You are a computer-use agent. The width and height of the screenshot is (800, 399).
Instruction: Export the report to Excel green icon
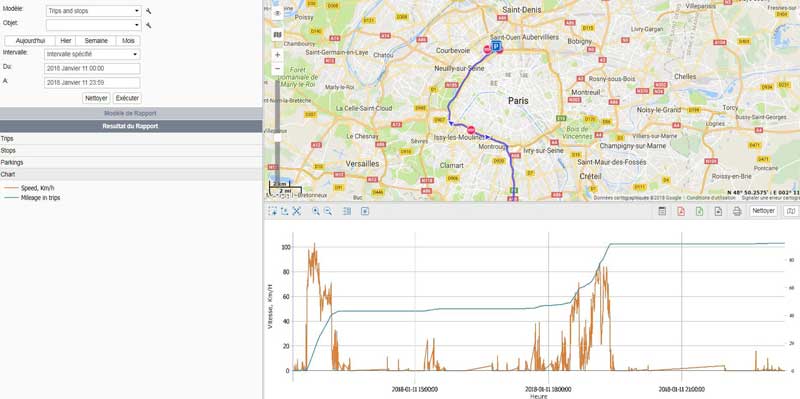pos(699,211)
